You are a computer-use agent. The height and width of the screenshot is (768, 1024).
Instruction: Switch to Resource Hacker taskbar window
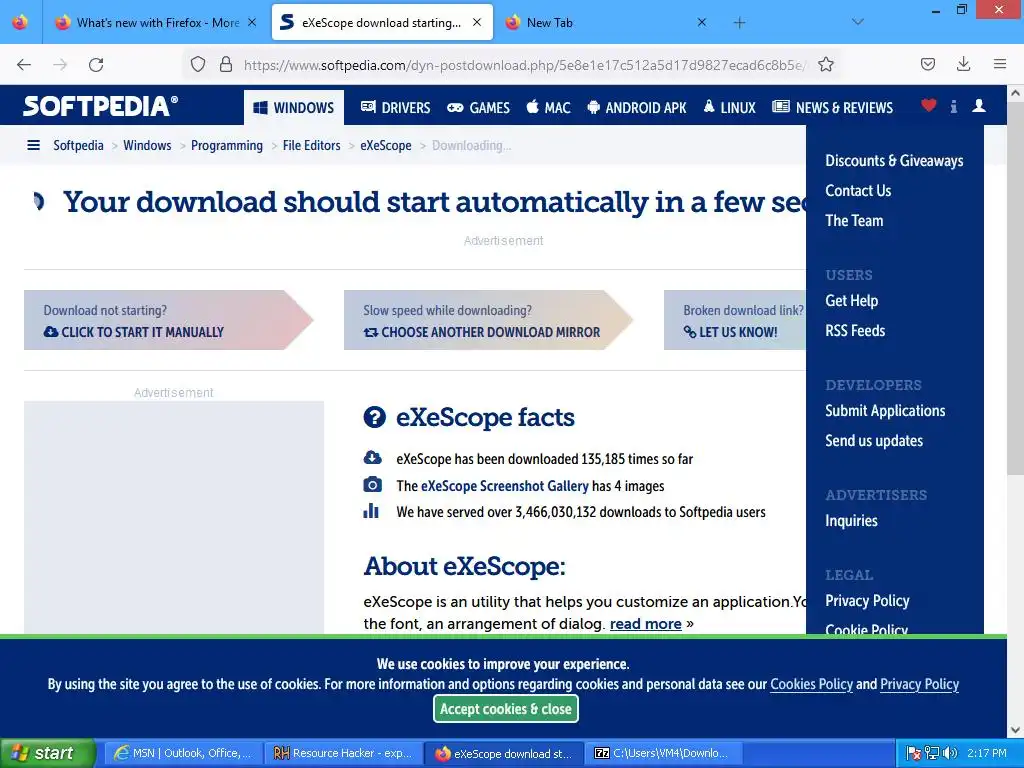point(344,753)
